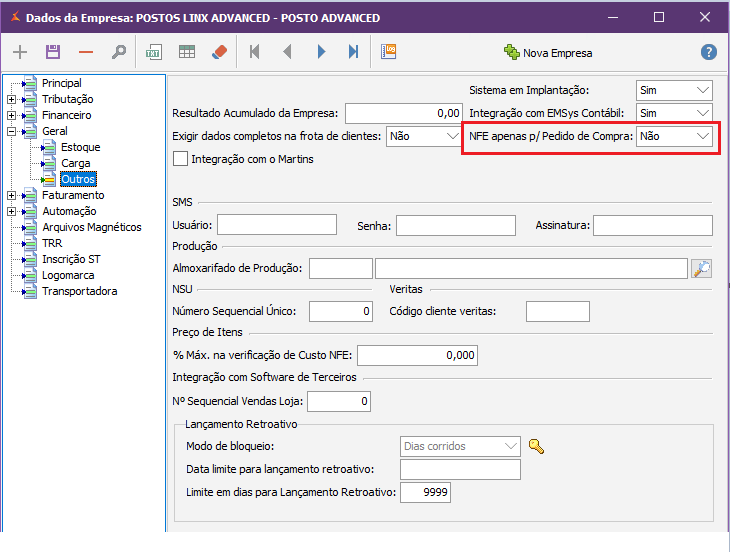This screenshot has width=730, height=552.
Task: Open help with the question mark icon
Action: (709, 52)
